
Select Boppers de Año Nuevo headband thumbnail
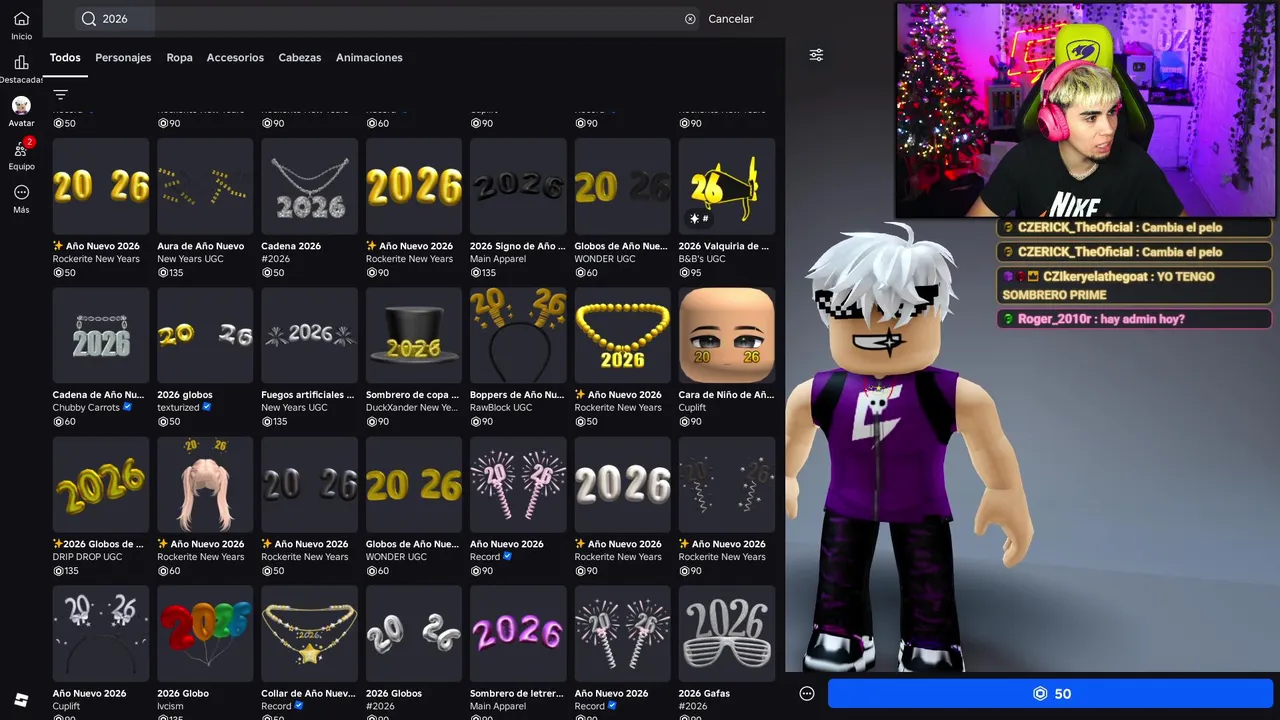coord(518,336)
